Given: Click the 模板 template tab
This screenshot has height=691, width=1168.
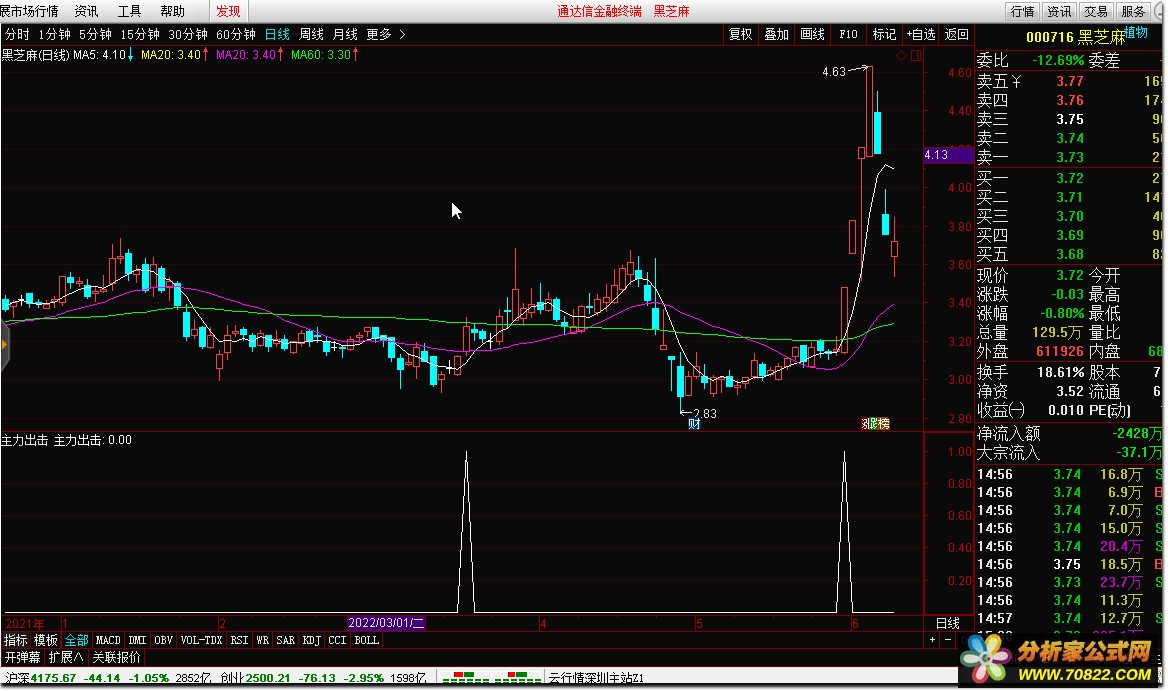Looking at the screenshot, I should coord(45,640).
